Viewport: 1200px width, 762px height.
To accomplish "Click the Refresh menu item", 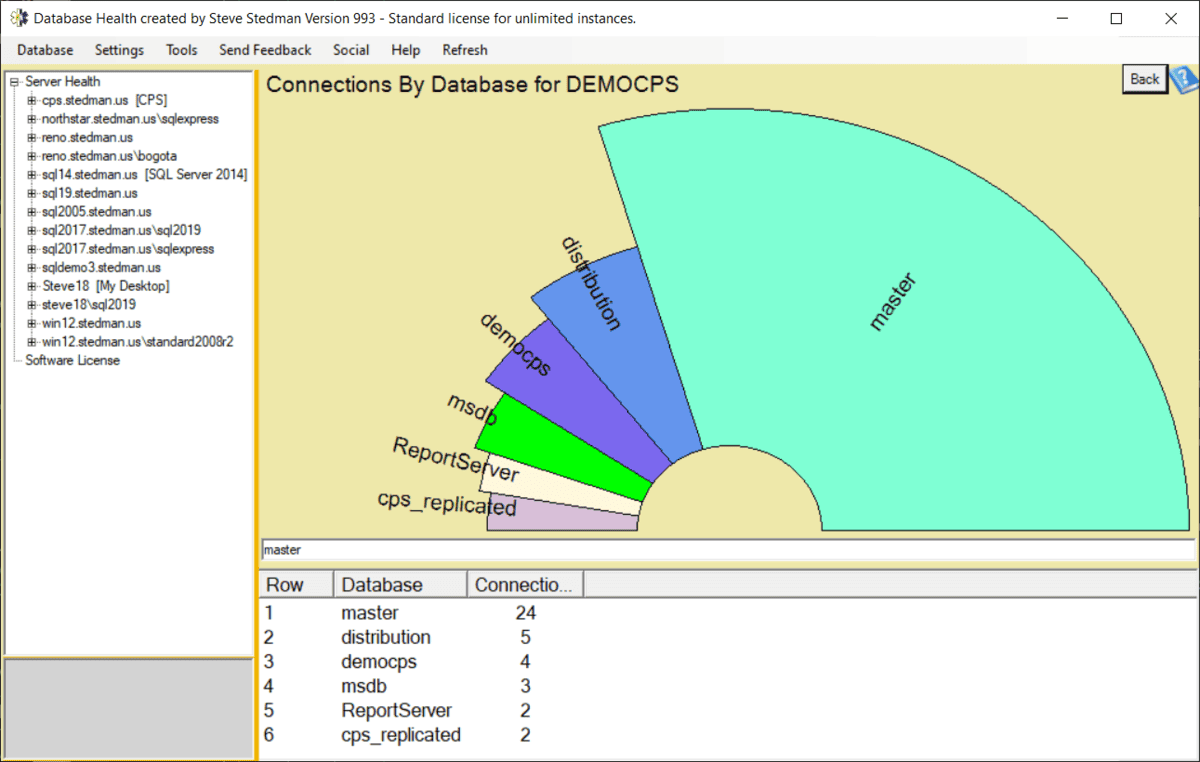I will 464,50.
